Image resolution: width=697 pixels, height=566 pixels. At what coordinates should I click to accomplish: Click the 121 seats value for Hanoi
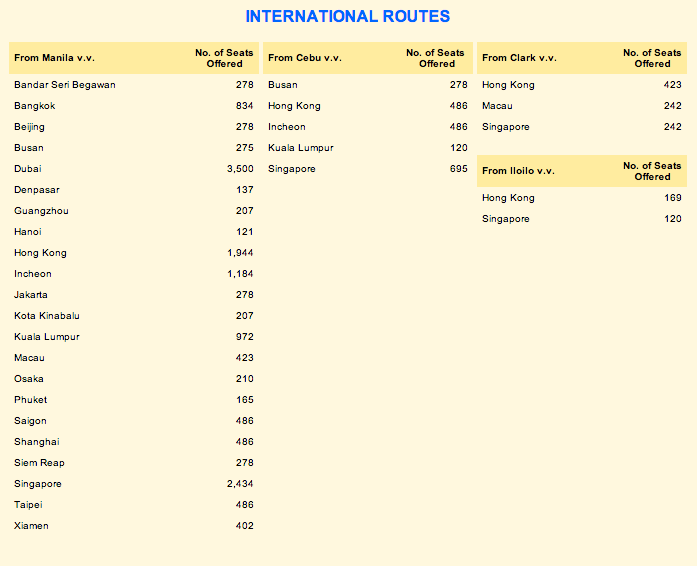coord(244,232)
